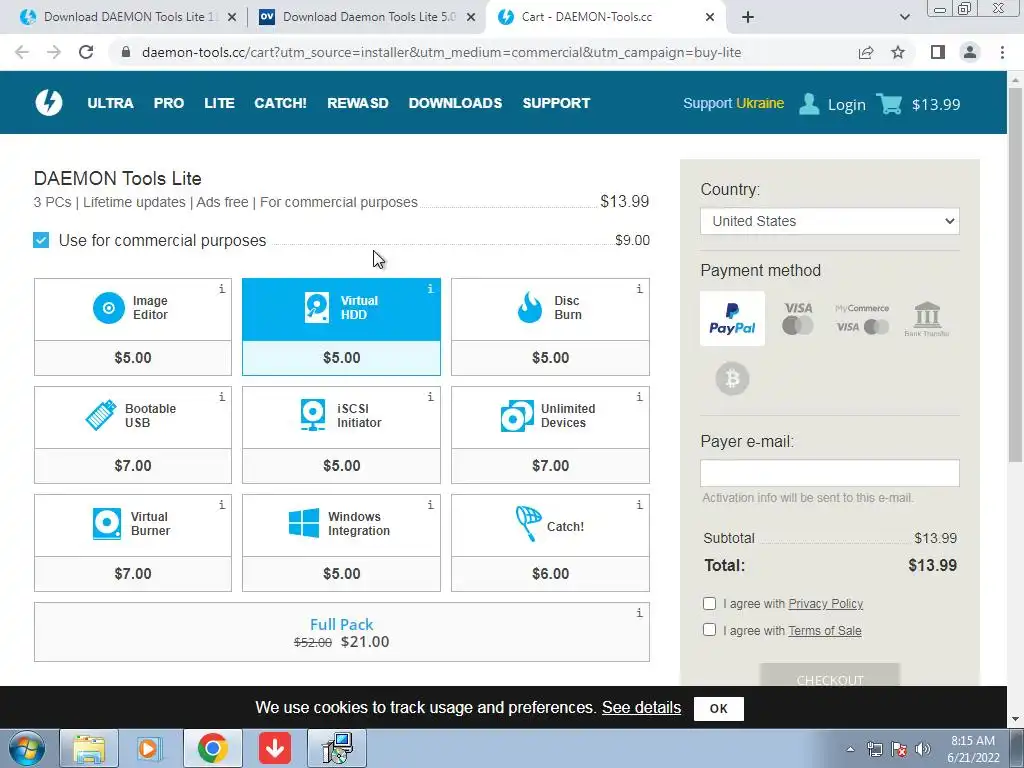
Task: Open the Terms of Sale link
Action: tap(825, 630)
